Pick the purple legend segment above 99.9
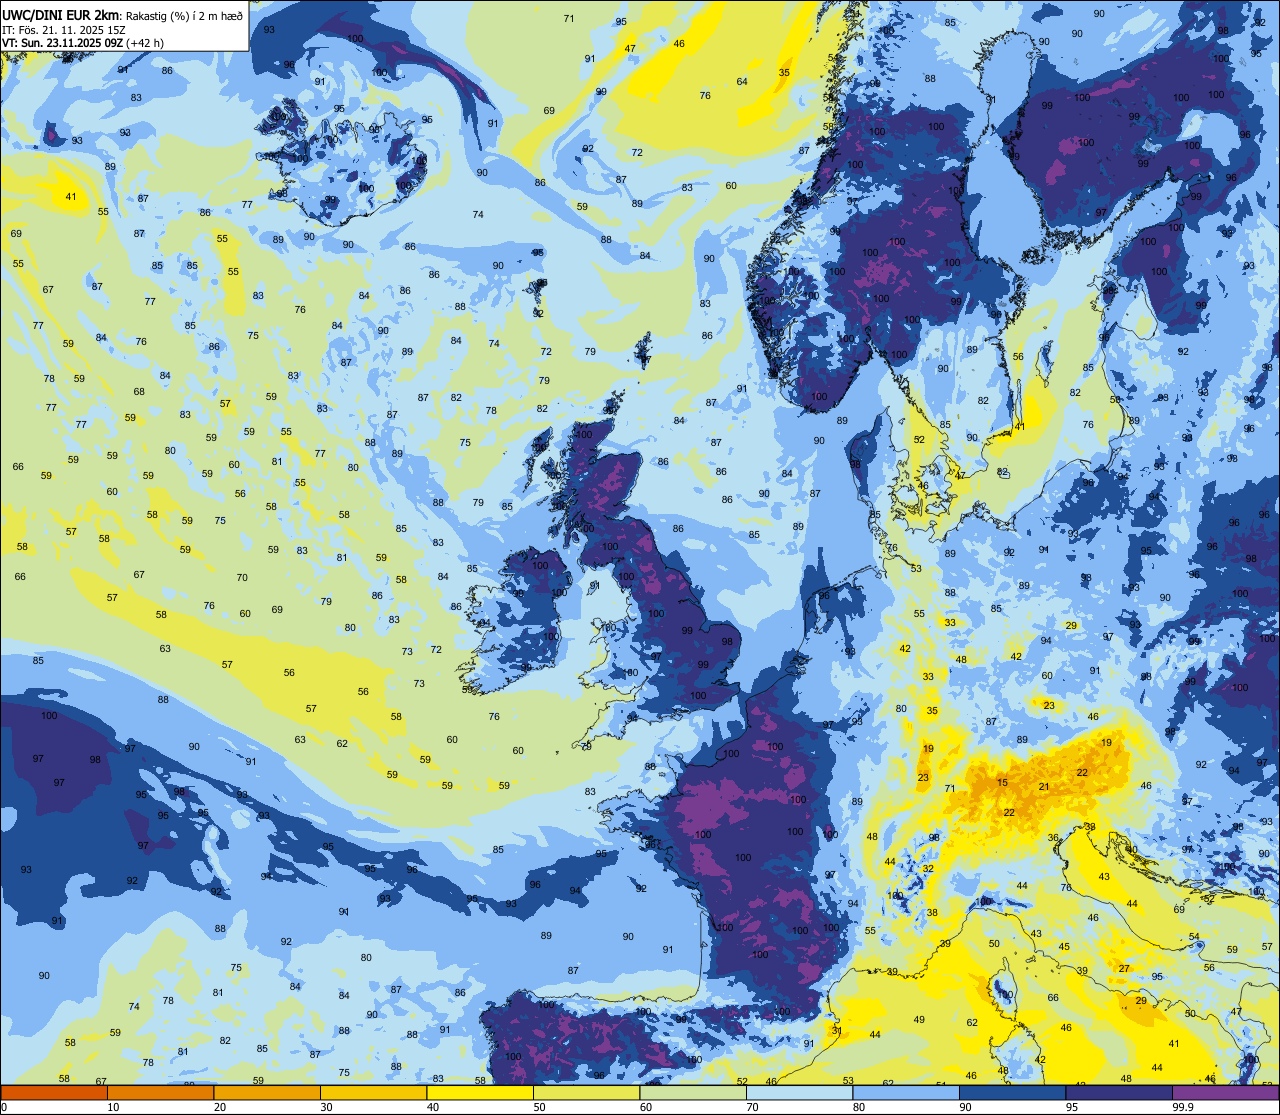This screenshot has height=1115, width=1280. click(1225, 1093)
